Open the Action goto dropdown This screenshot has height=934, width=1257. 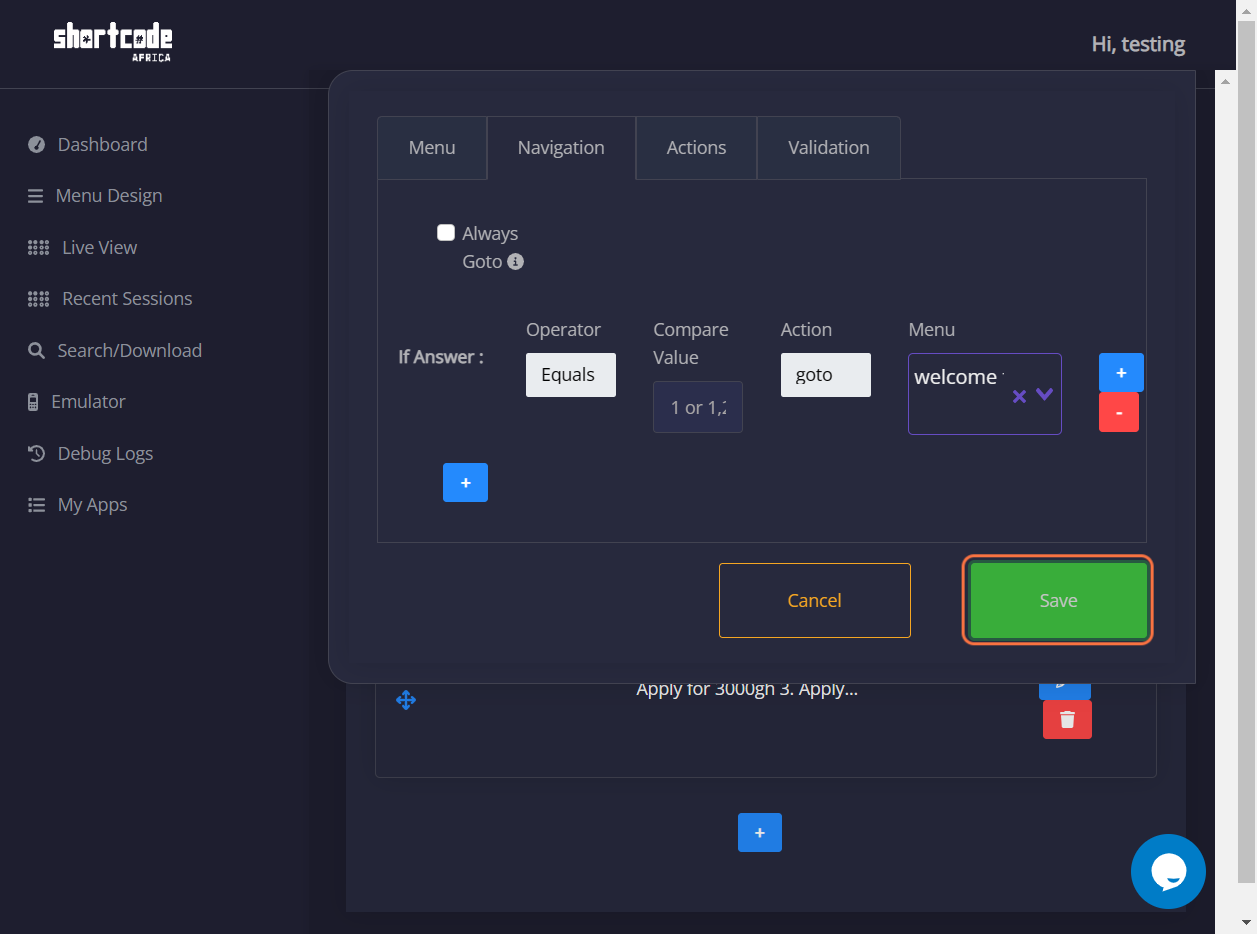pyautogui.click(x=826, y=375)
